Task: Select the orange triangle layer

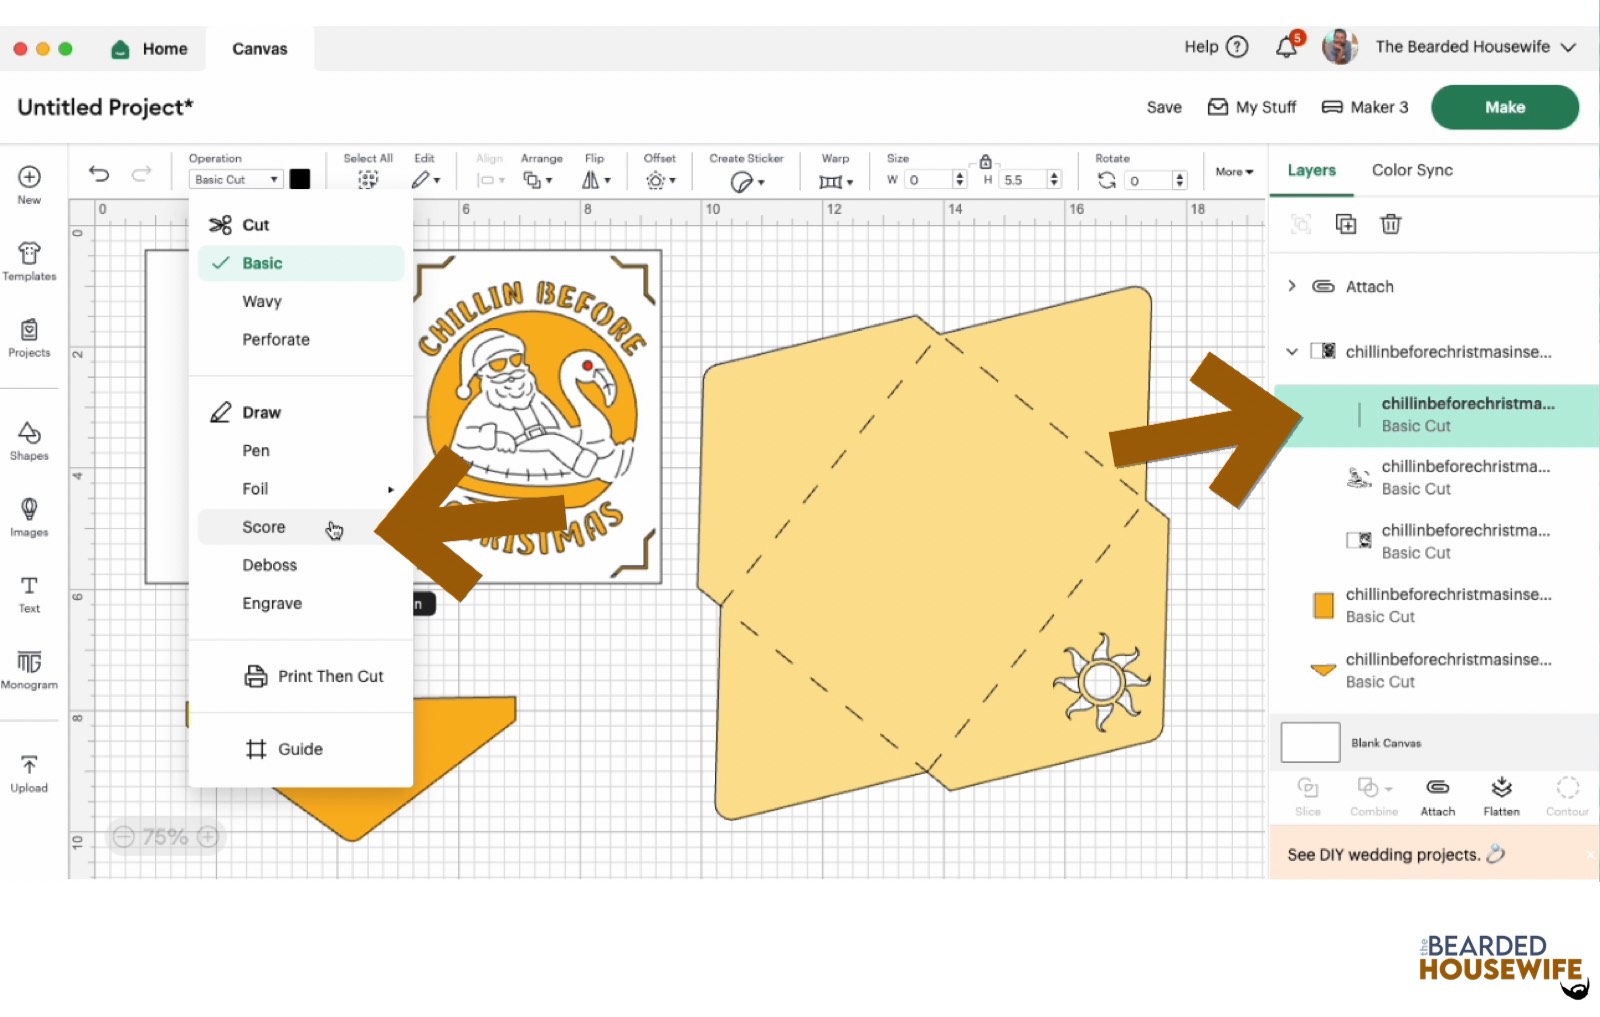Action: coord(1434,670)
